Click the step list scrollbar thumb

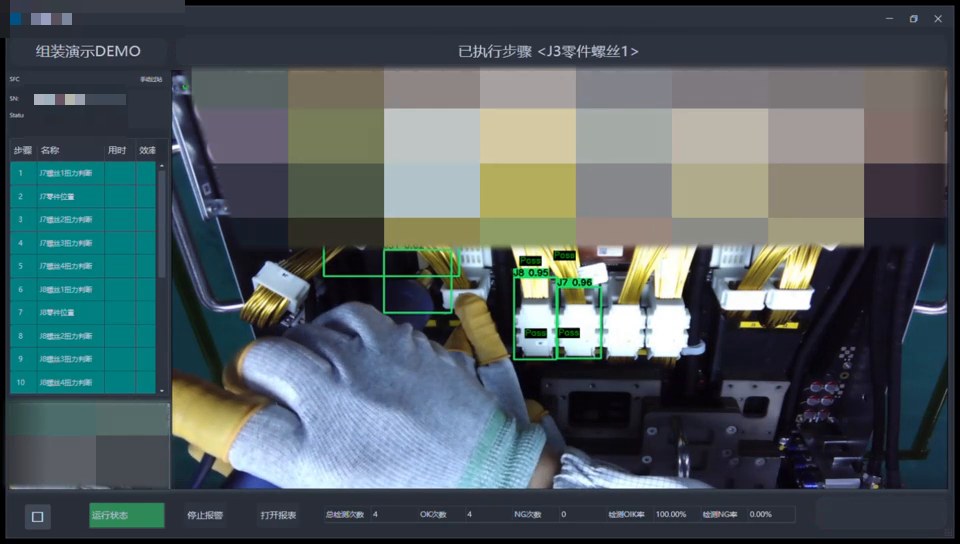(x=162, y=223)
